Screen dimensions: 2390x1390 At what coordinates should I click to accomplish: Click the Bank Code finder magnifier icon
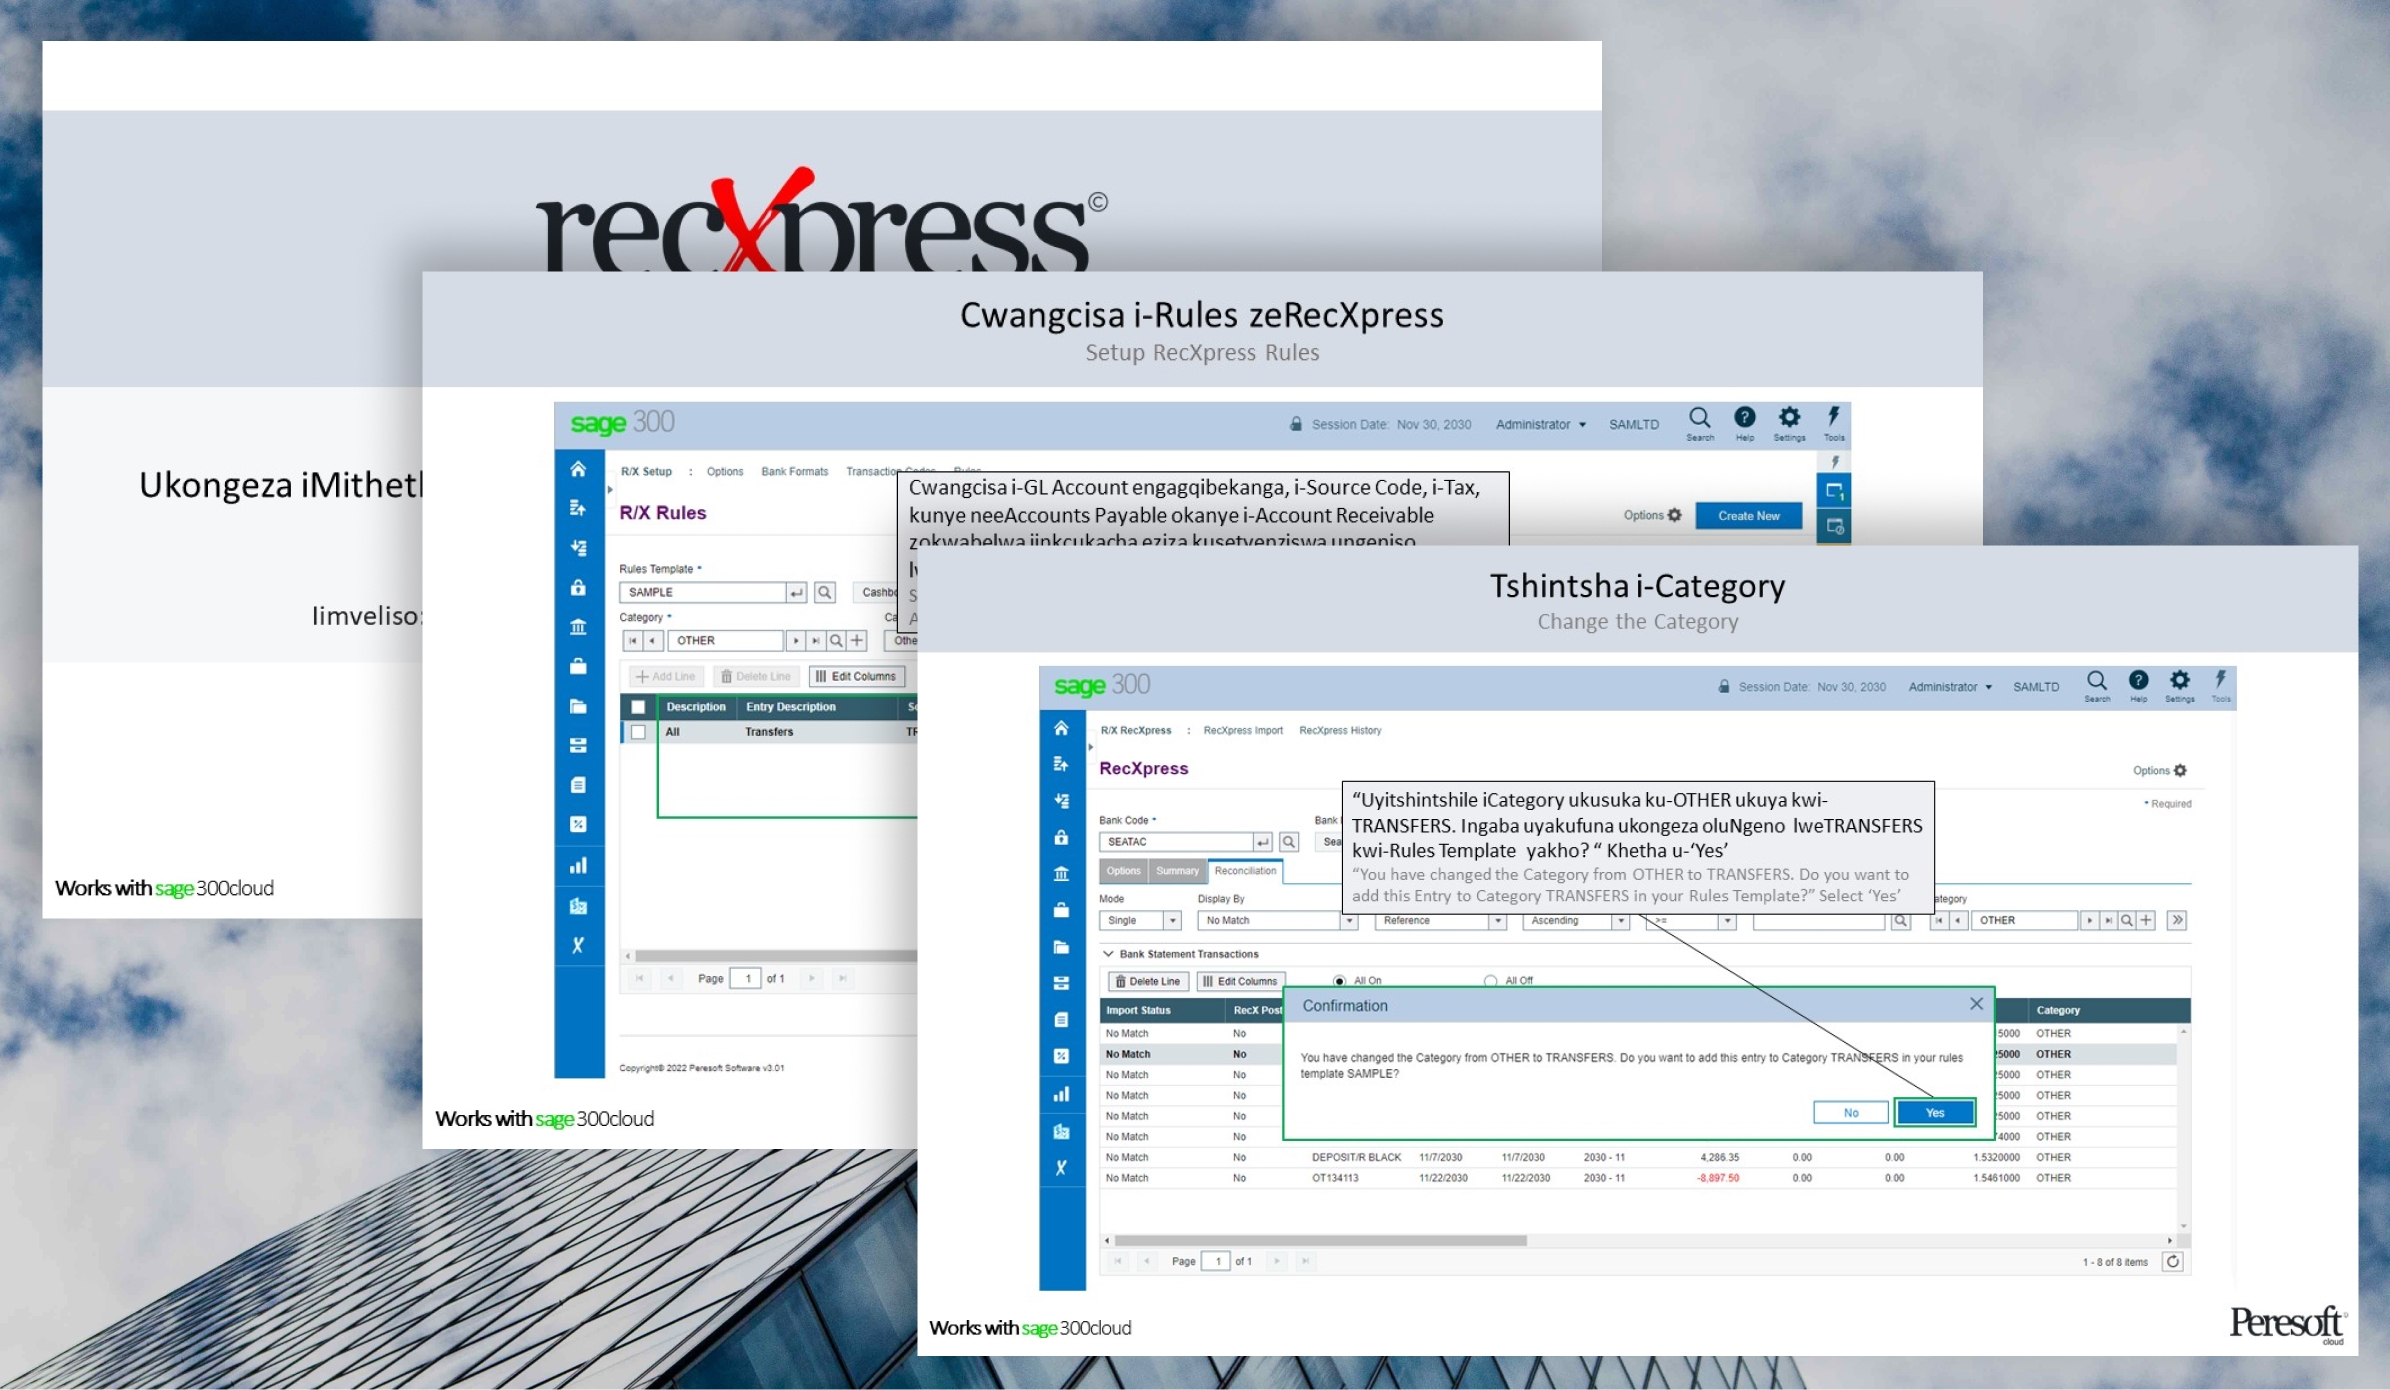pyautogui.click(x=1289, y=842)
